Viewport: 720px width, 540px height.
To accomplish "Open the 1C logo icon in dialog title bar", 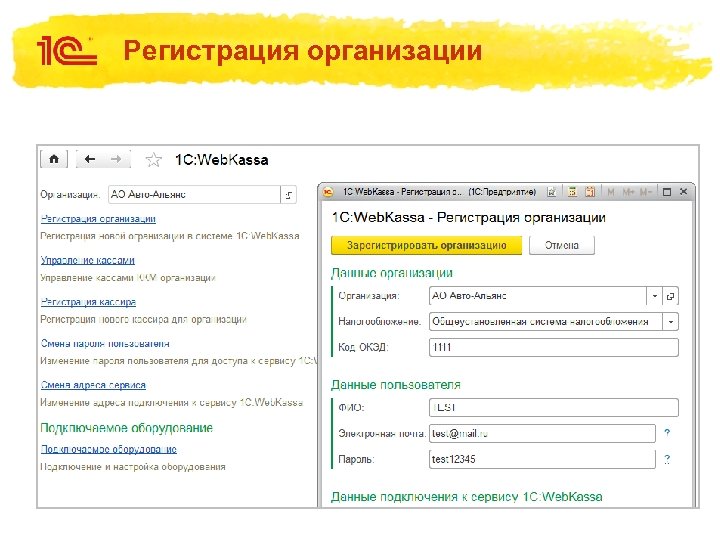I will point(328,192).
